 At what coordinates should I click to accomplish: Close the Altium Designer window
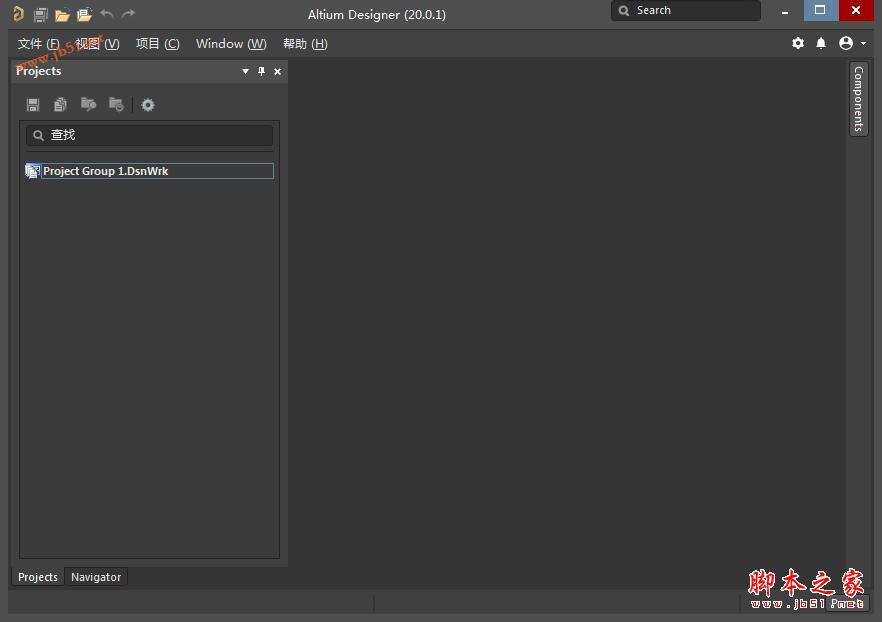(x=856, y=10)
